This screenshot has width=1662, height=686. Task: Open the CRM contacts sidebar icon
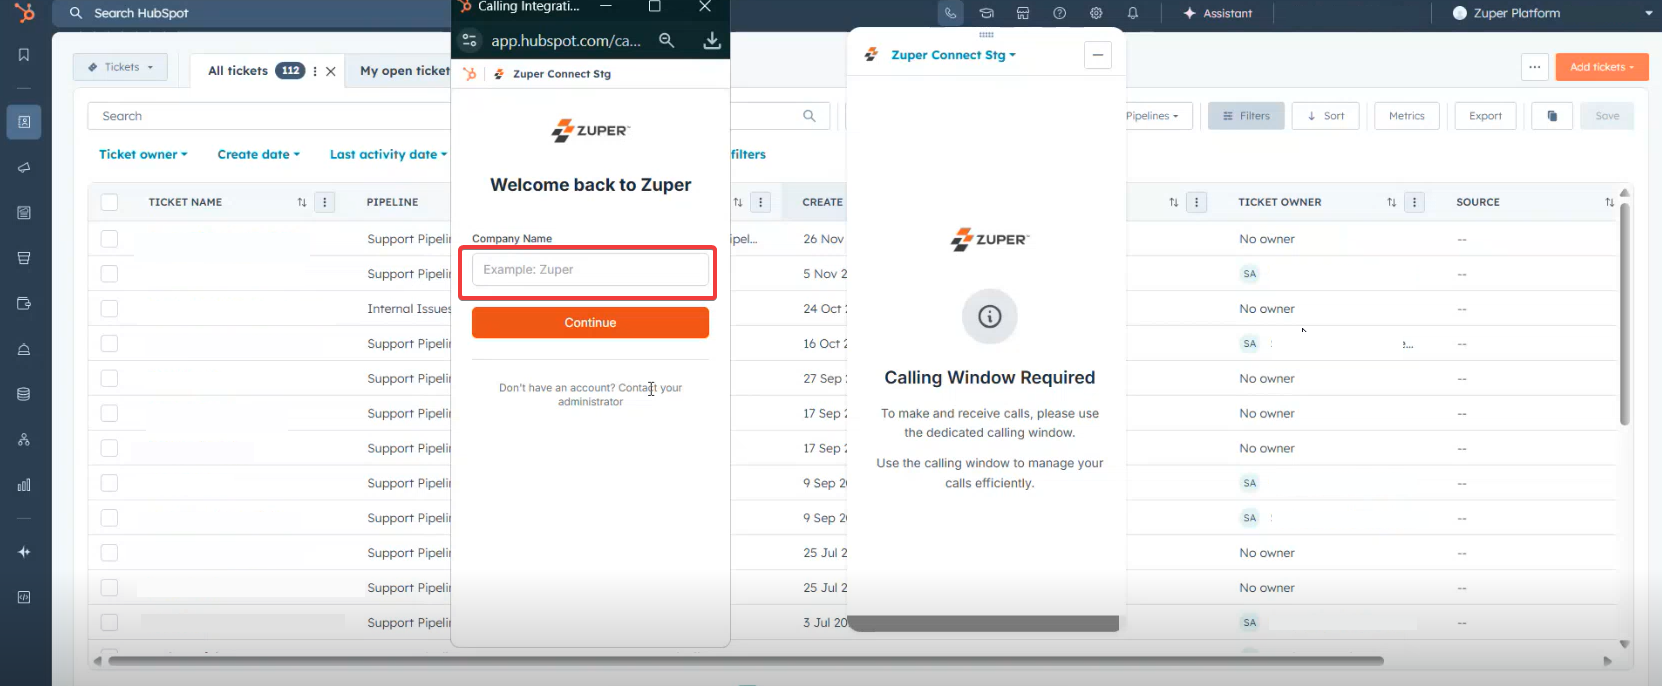tap(24, 122)
